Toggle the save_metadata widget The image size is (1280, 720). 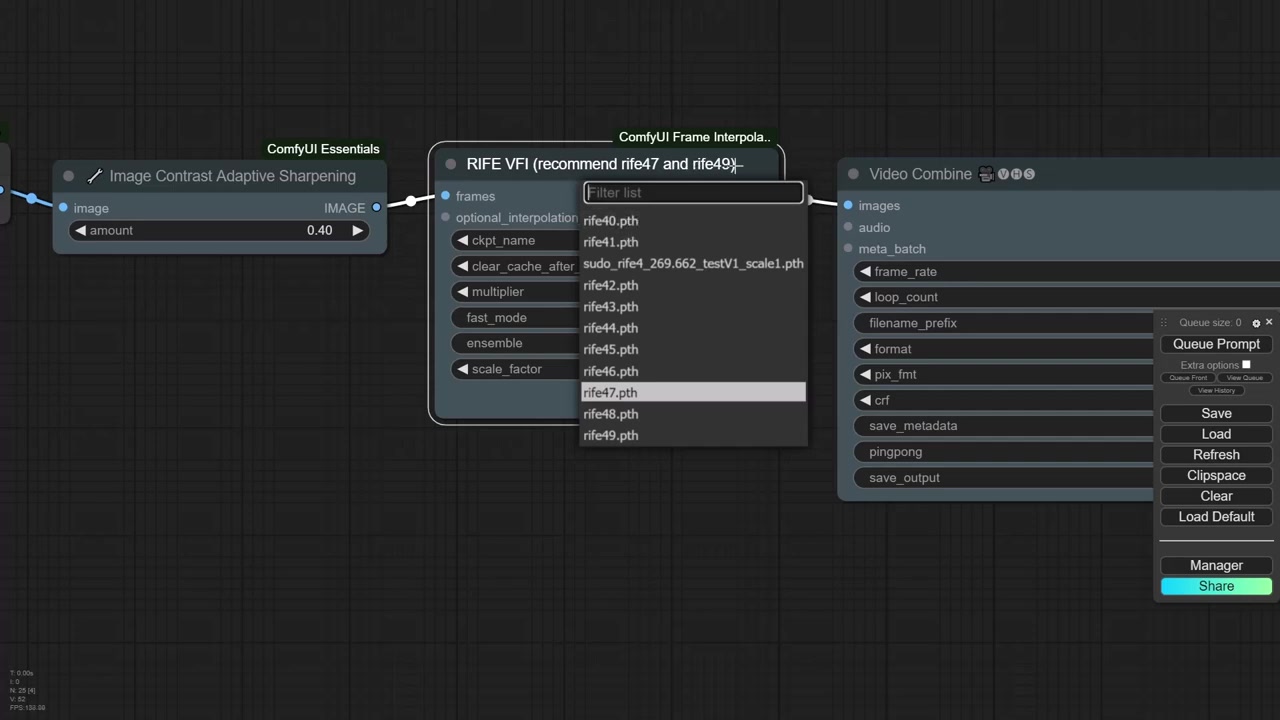tap(1004, 426)
